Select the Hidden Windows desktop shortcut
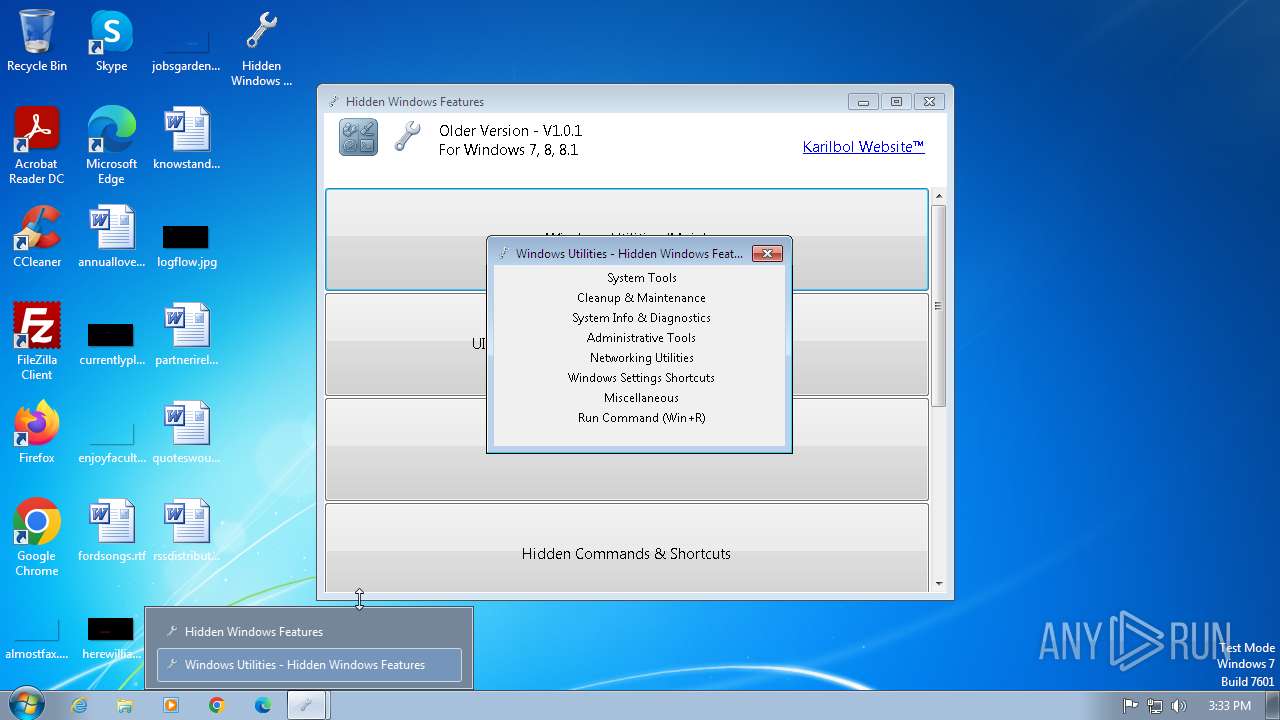1280x720 pixels. 261,49
